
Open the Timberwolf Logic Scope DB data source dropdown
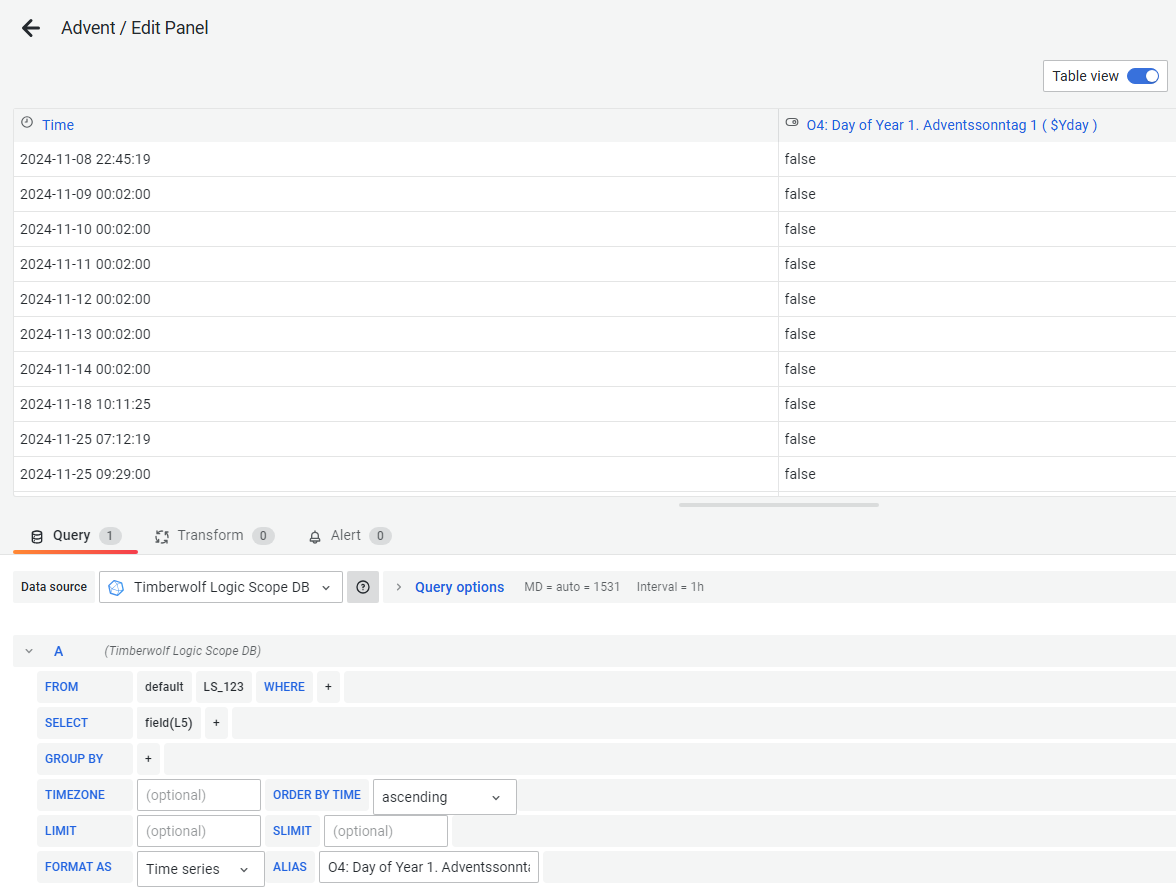[220, 587]
